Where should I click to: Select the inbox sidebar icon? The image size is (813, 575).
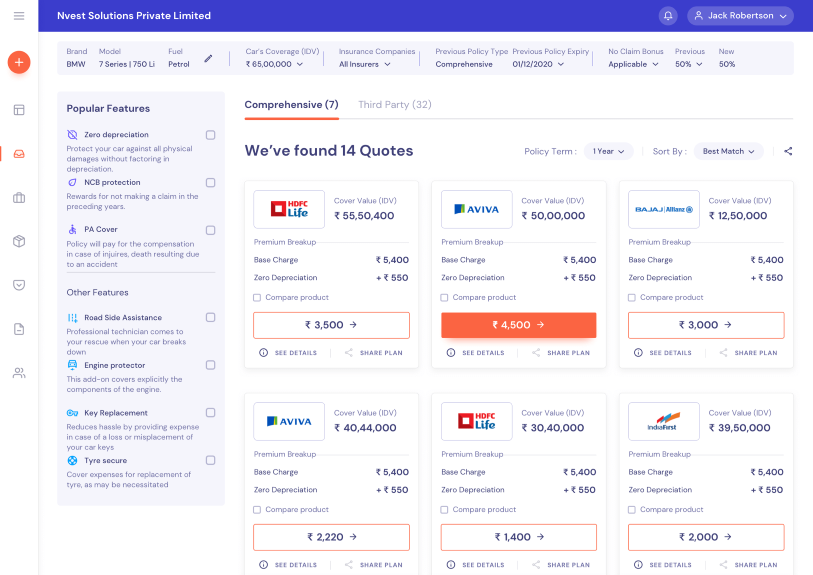[19, 154]
